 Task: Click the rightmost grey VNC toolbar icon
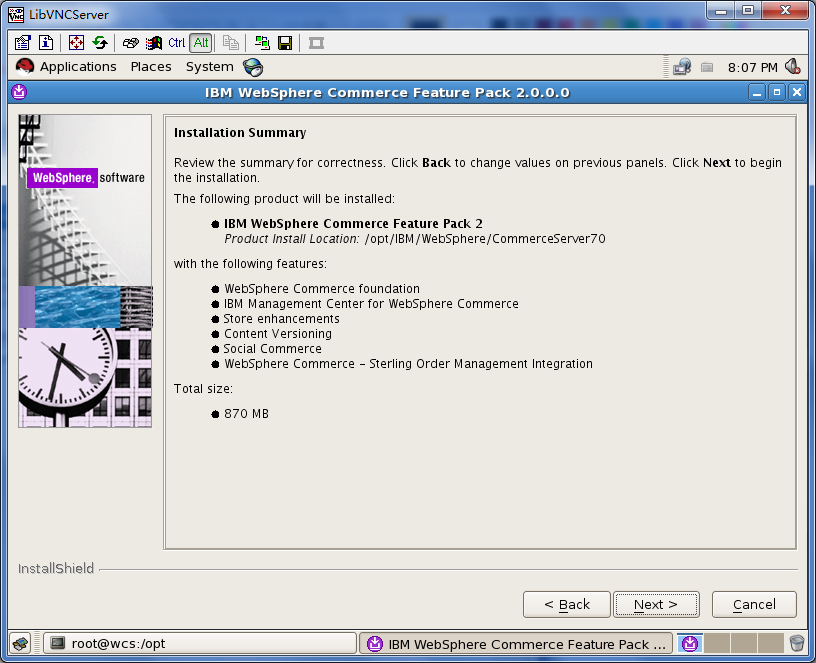[316, 43]
